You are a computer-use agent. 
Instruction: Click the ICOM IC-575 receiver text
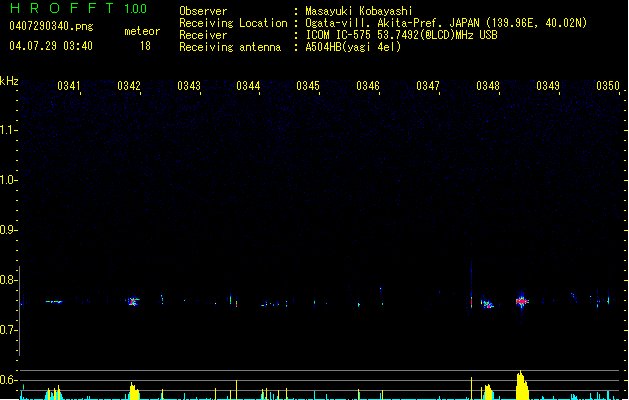pos(401,35)
